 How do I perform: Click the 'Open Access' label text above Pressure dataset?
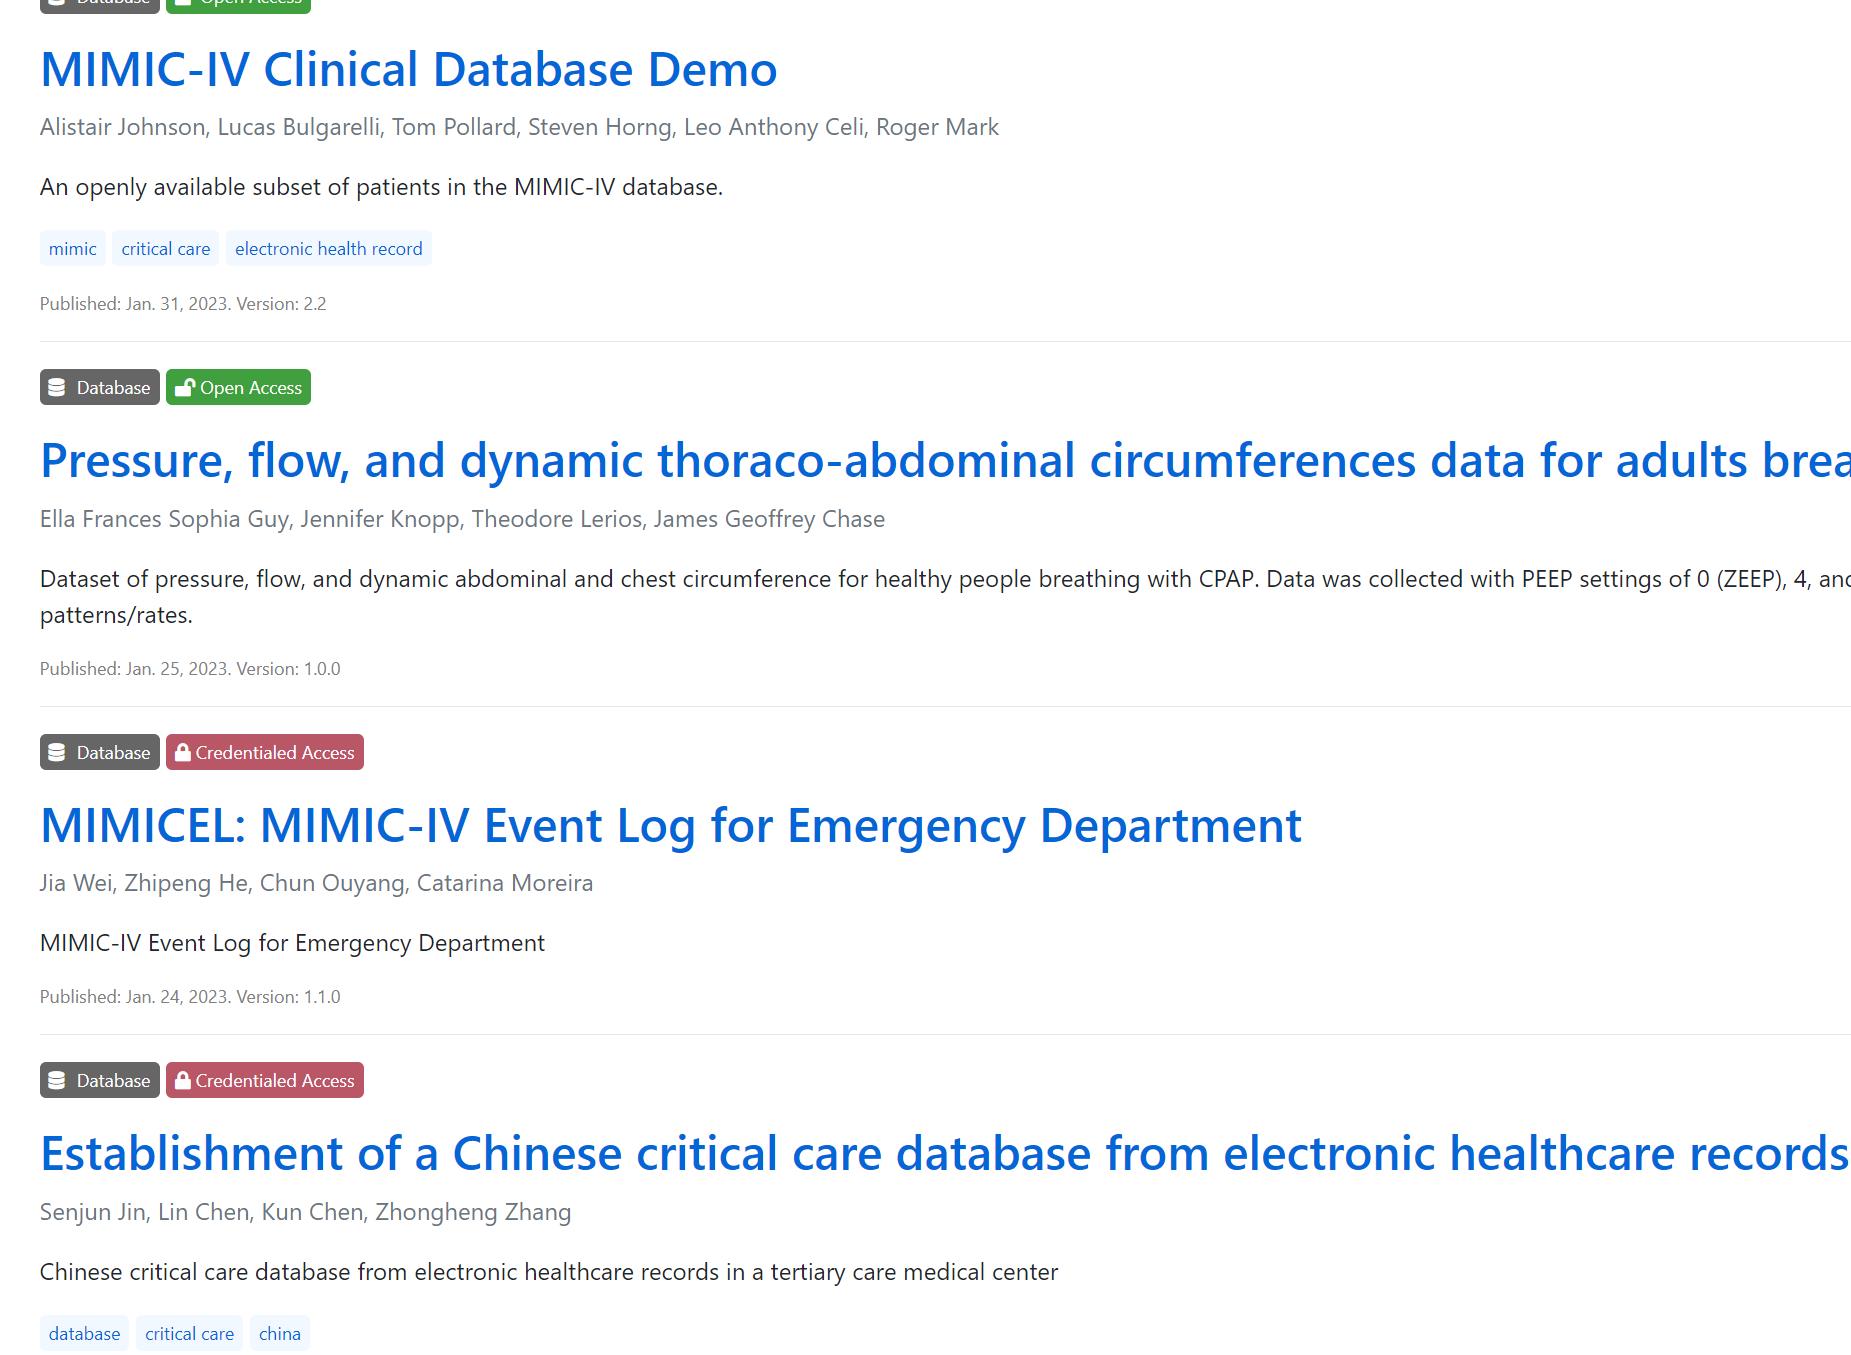tap(251, 388)
